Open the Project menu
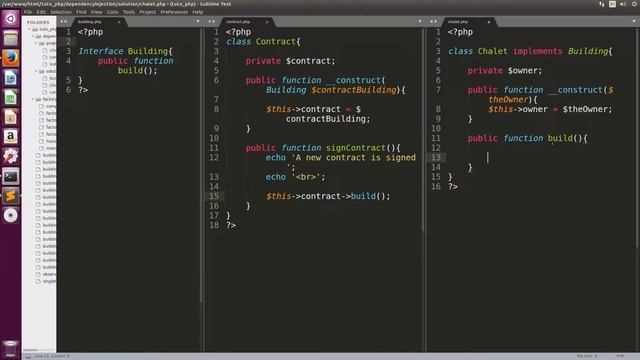This screenshot has height=360, width=640. click(x=147, y=12)
